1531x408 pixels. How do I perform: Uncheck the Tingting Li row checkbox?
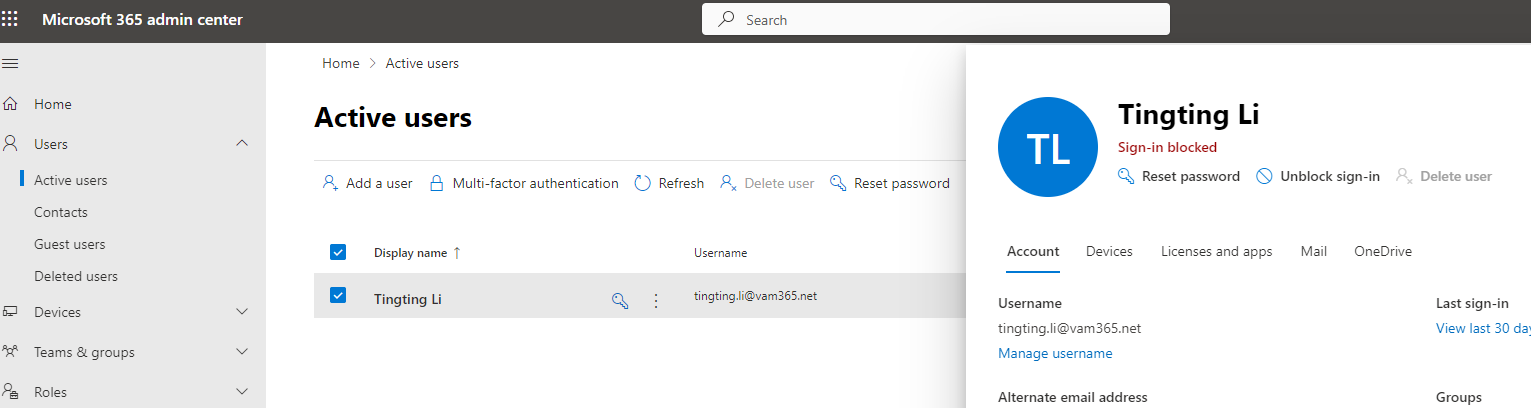coord(338,295)
